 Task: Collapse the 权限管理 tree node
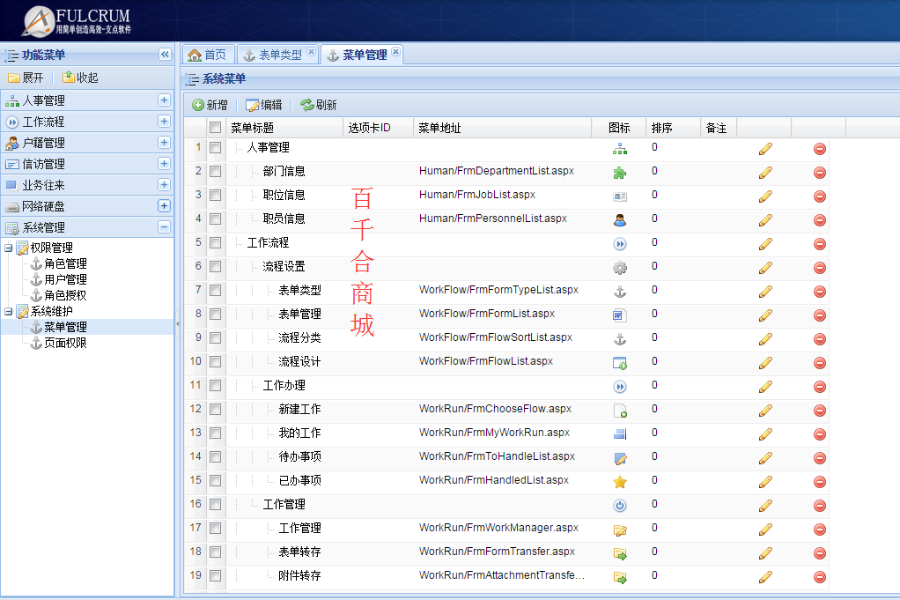pyautogui.click(x=9, y=248)
